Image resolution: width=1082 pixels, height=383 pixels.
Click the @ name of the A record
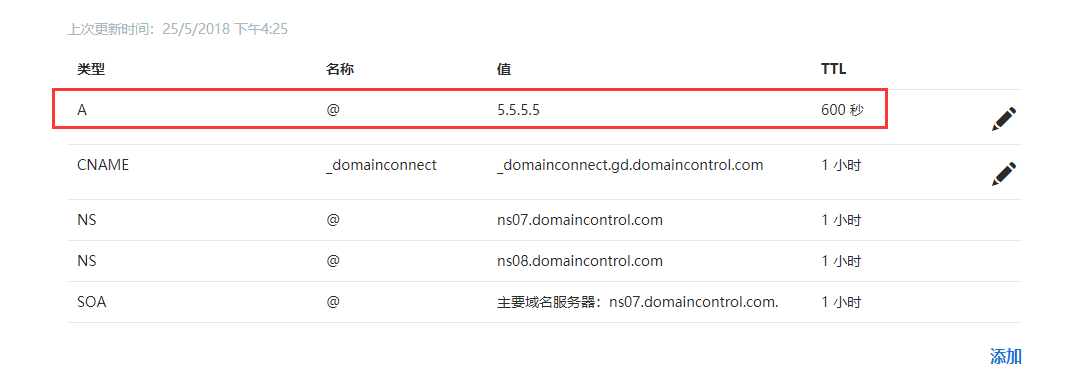point(333,110)
